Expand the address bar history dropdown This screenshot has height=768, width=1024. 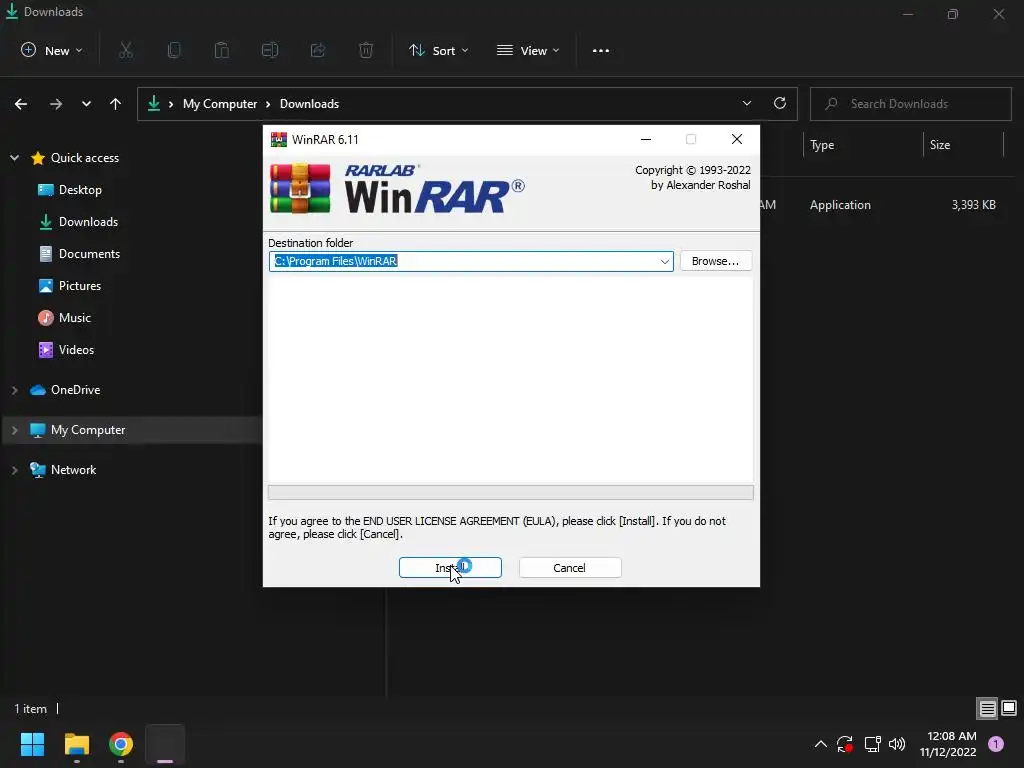click(x=747, y=103)
